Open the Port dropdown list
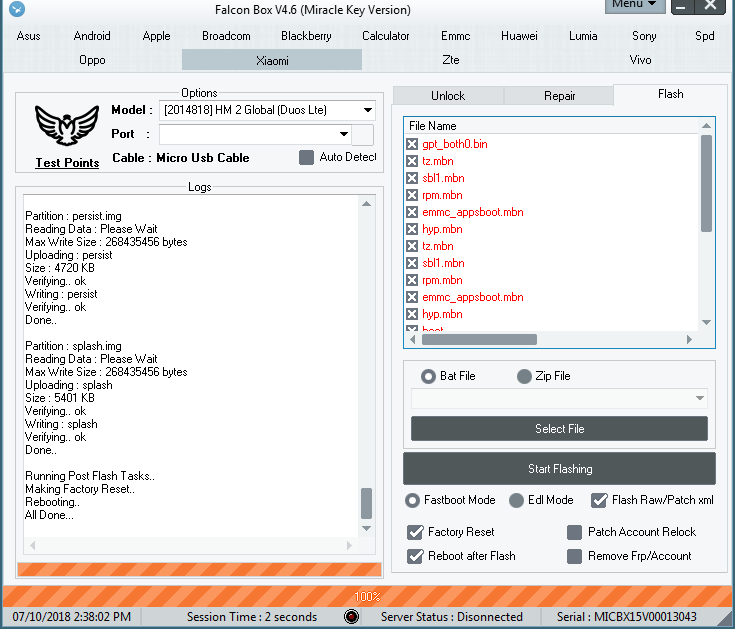The width and height of the screenshot is (735, 629). point(344,134)
